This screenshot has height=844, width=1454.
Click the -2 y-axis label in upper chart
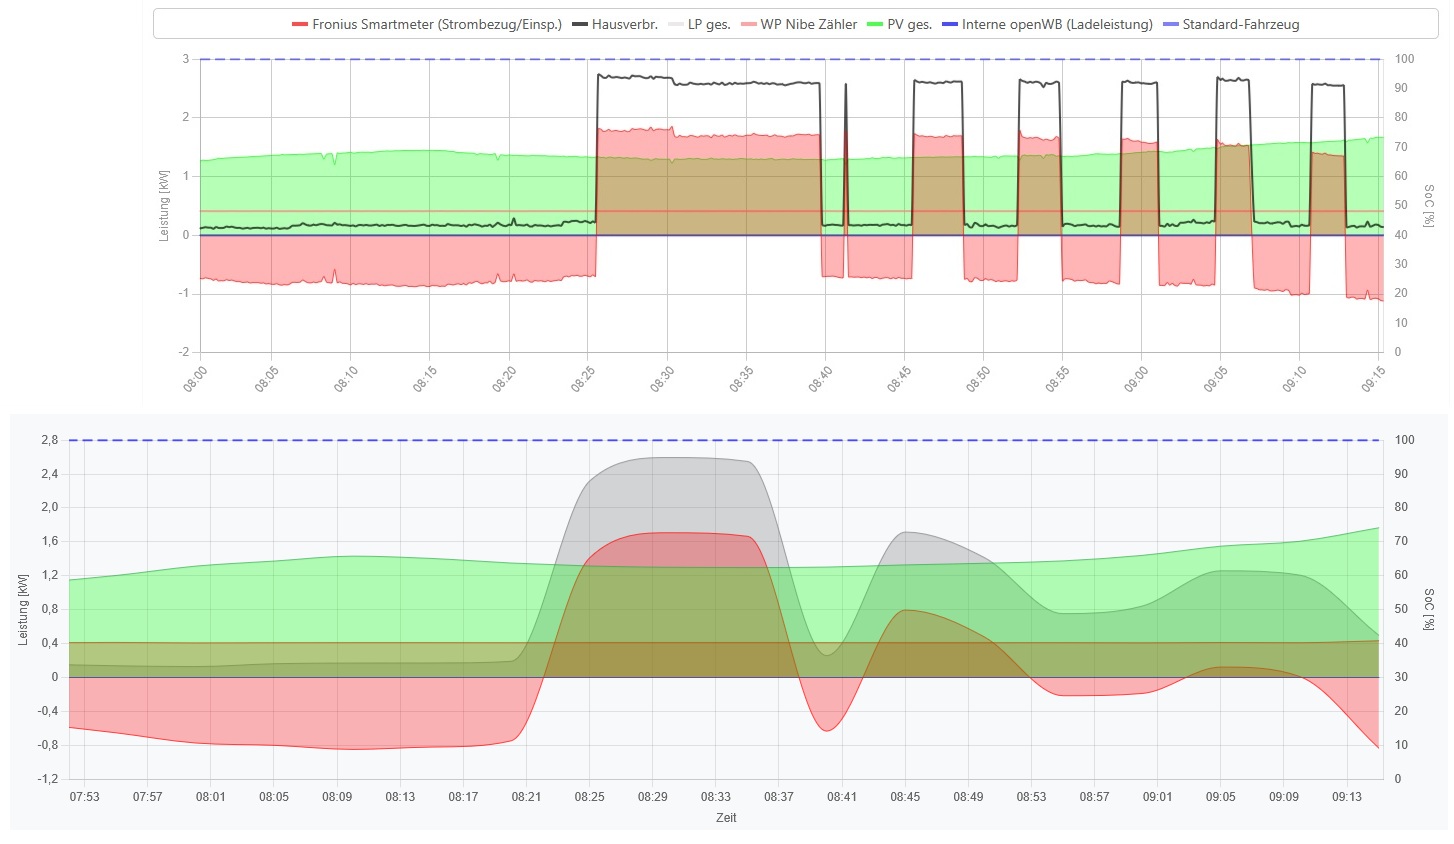[184, 352]
